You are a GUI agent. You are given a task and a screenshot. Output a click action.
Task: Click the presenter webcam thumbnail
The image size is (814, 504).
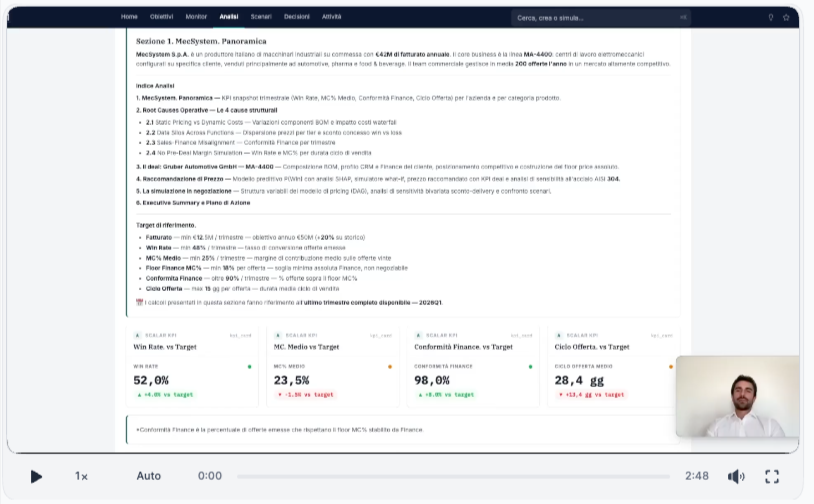737,396
